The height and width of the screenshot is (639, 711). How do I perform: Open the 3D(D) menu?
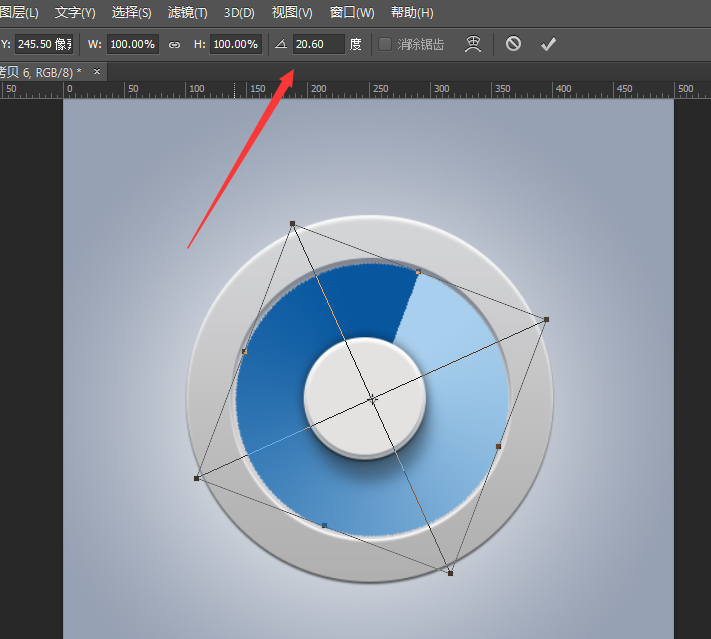239,13
